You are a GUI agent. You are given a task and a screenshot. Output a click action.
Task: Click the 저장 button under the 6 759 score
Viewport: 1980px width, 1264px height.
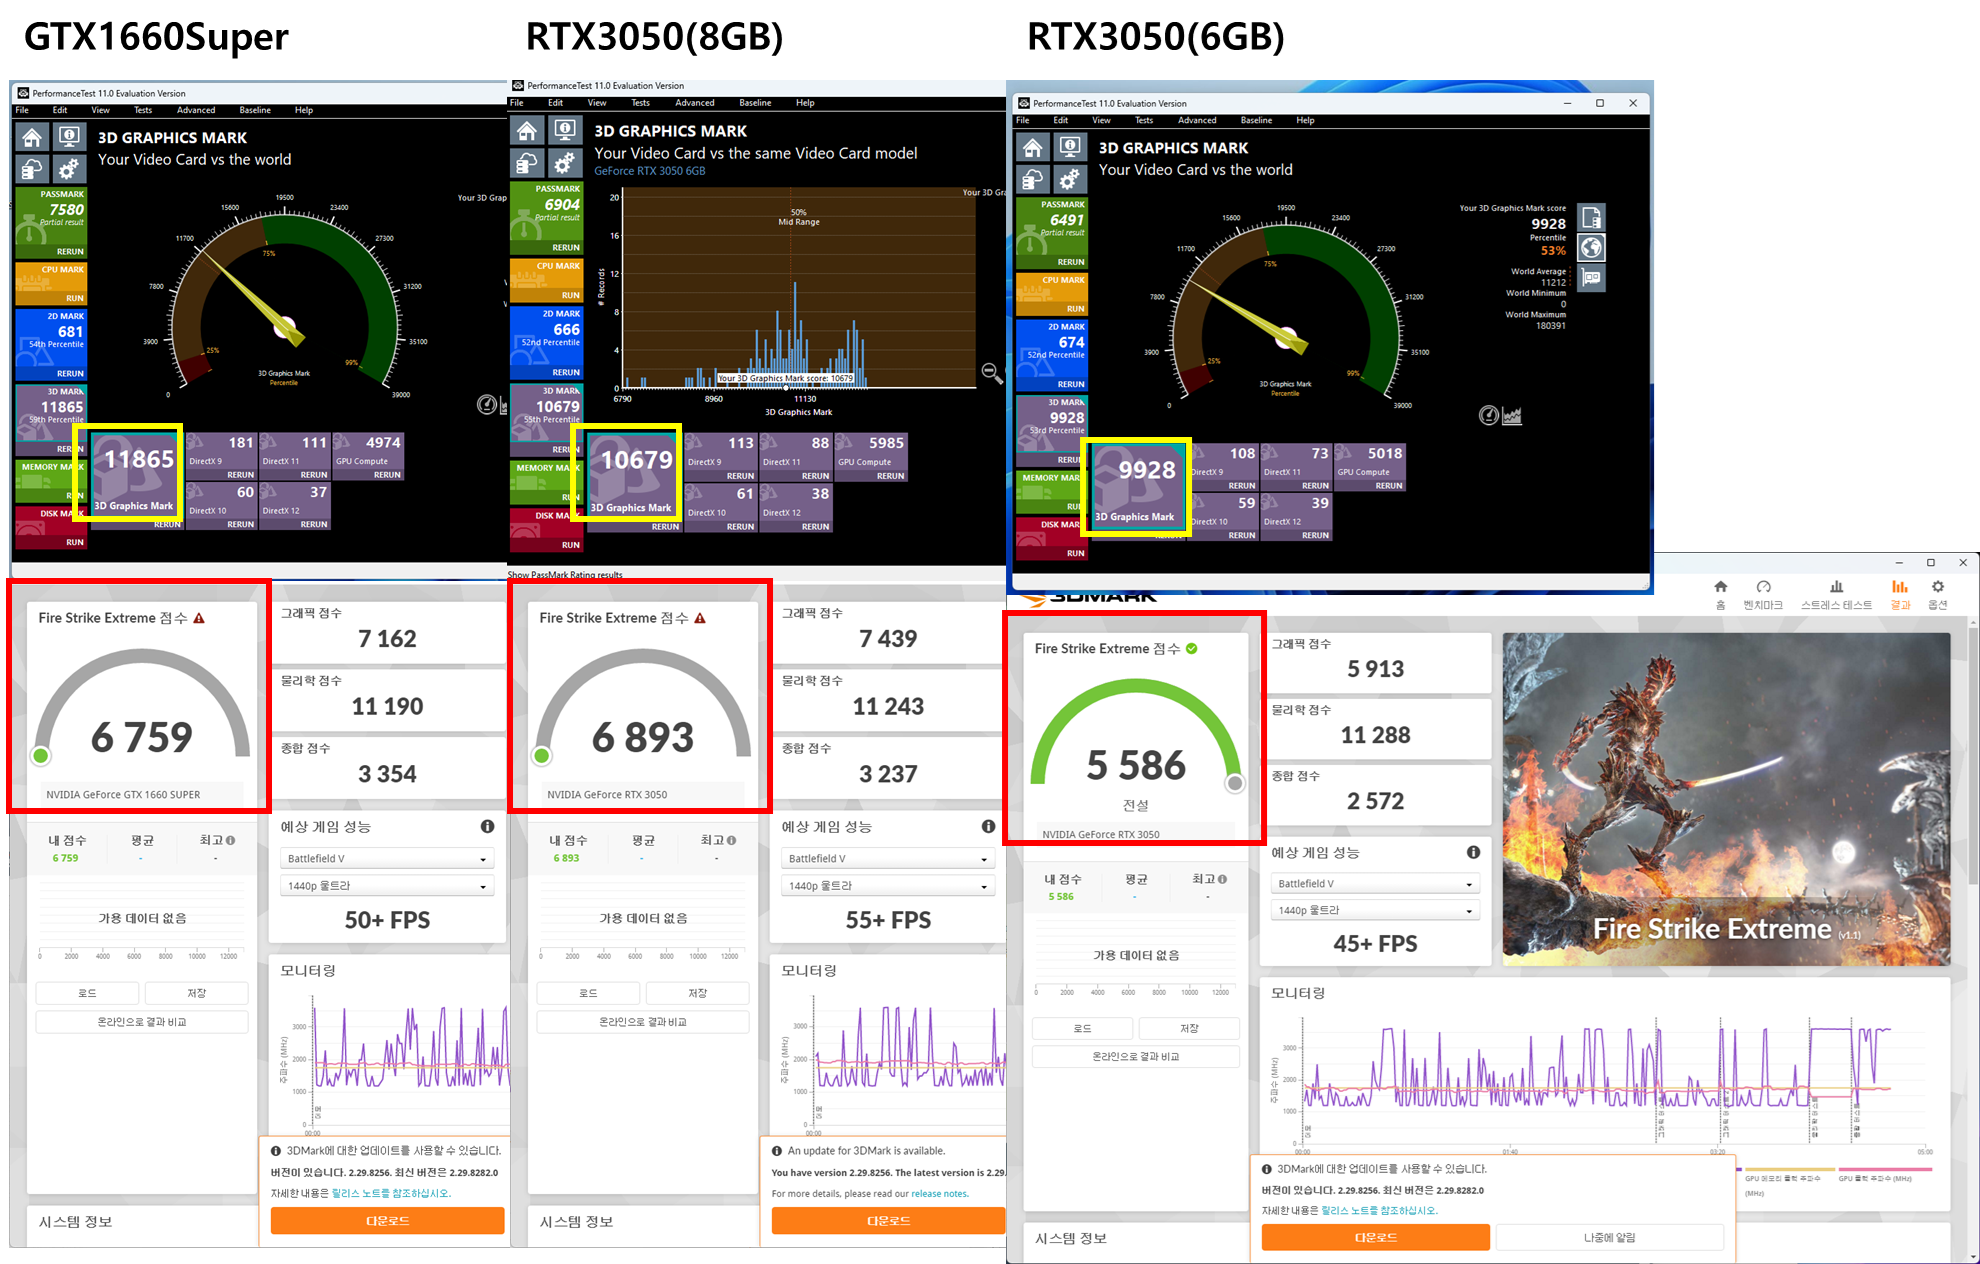coord(197,993)
